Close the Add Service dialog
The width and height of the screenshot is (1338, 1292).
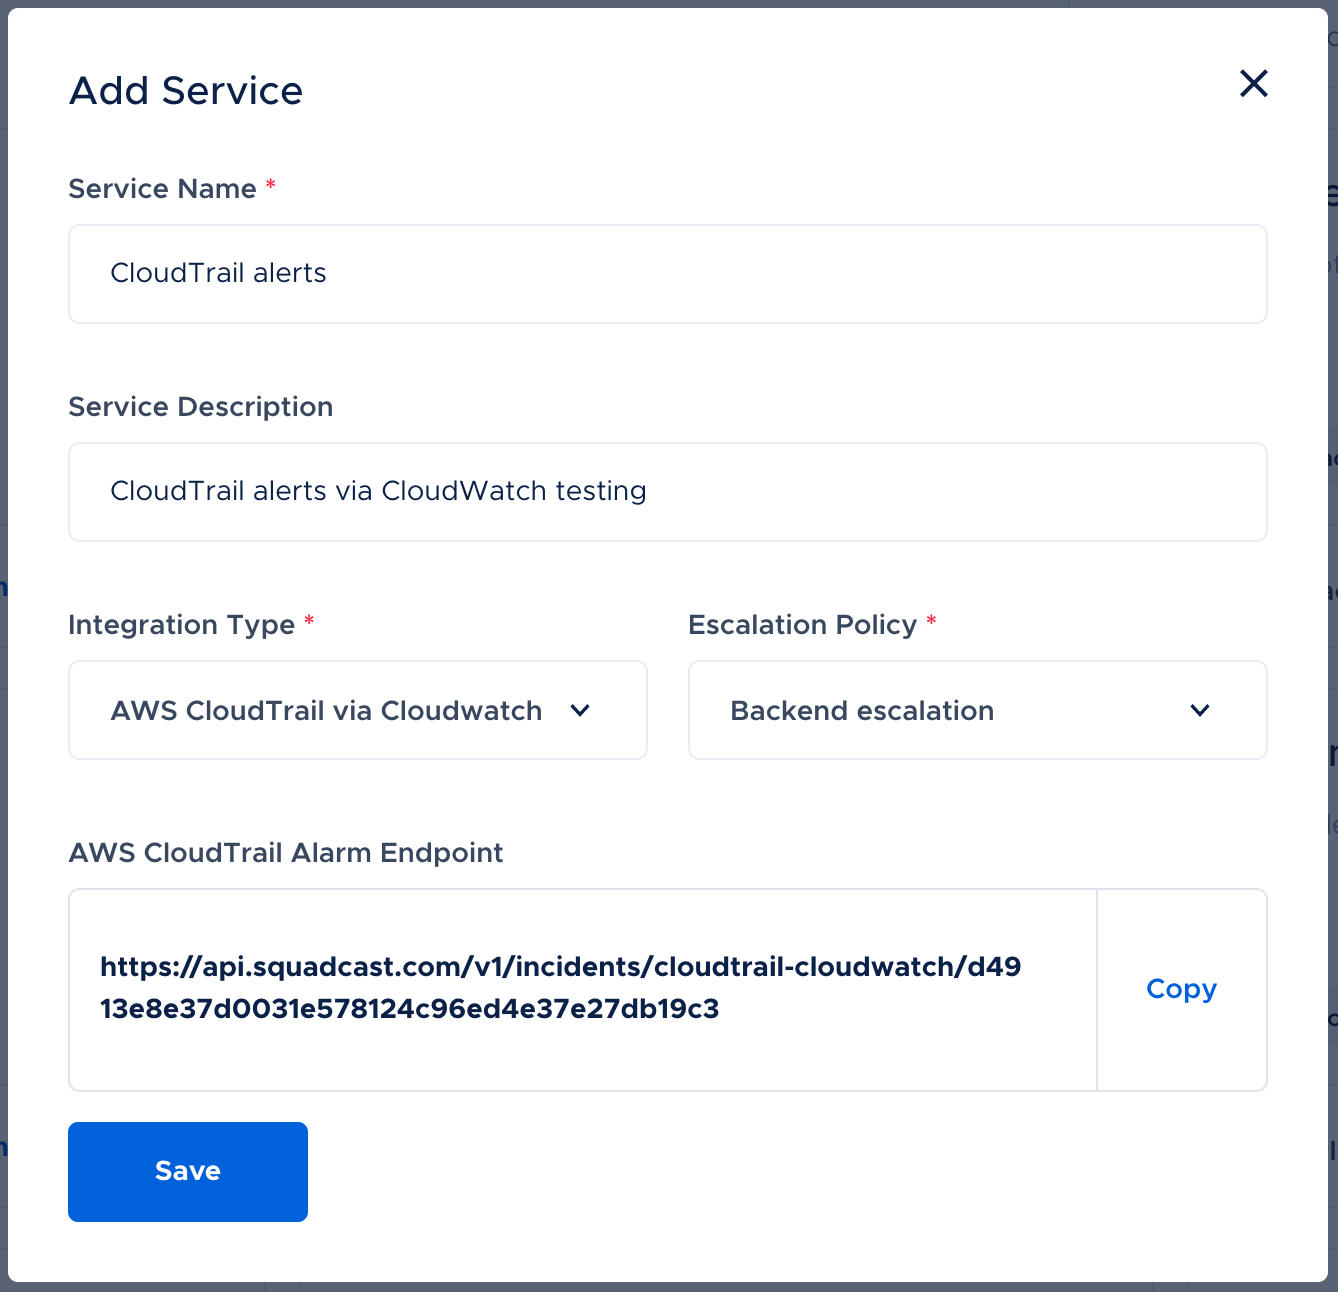[1253, 83]
